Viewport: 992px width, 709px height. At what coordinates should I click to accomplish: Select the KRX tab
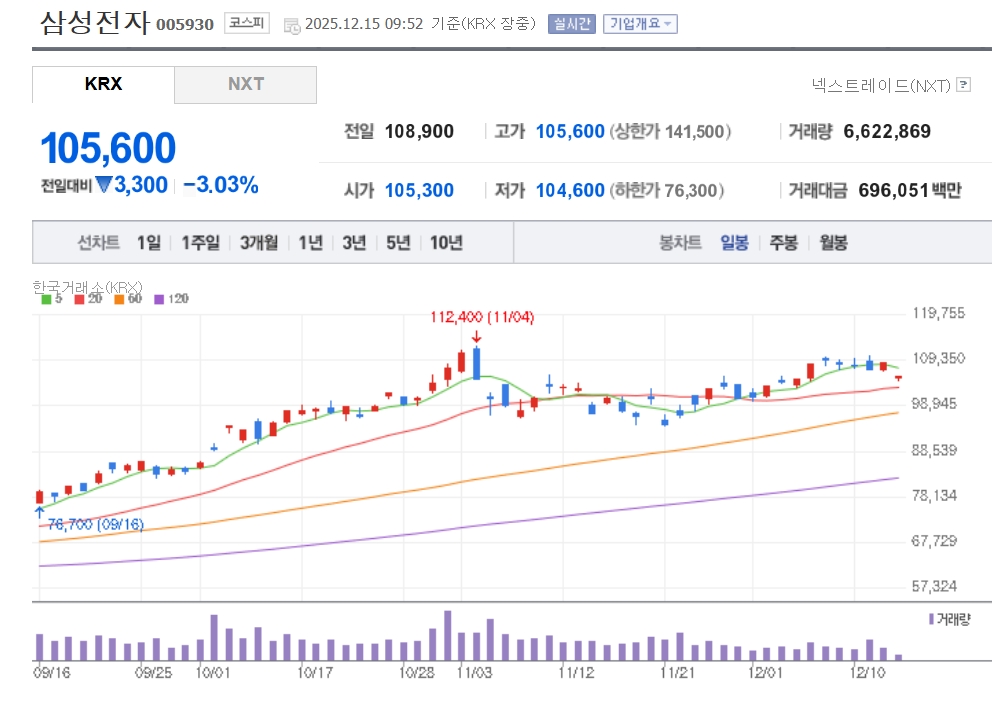click(103, 84)
